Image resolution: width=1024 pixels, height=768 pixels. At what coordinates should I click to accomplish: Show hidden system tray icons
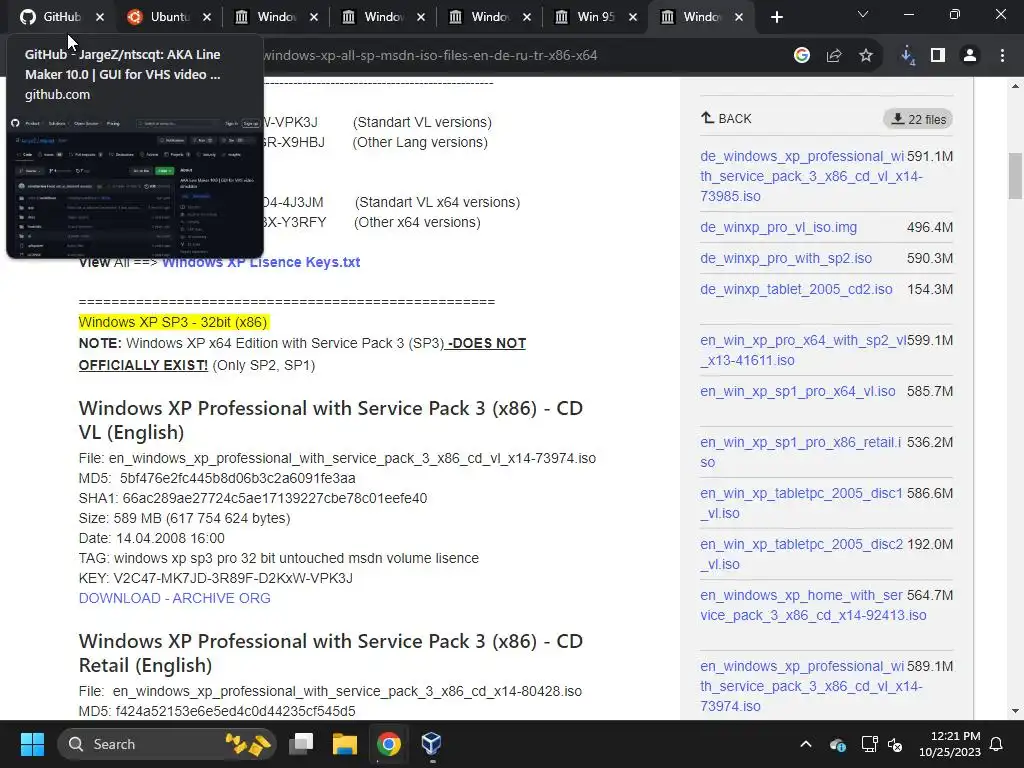tap(806, 744)
